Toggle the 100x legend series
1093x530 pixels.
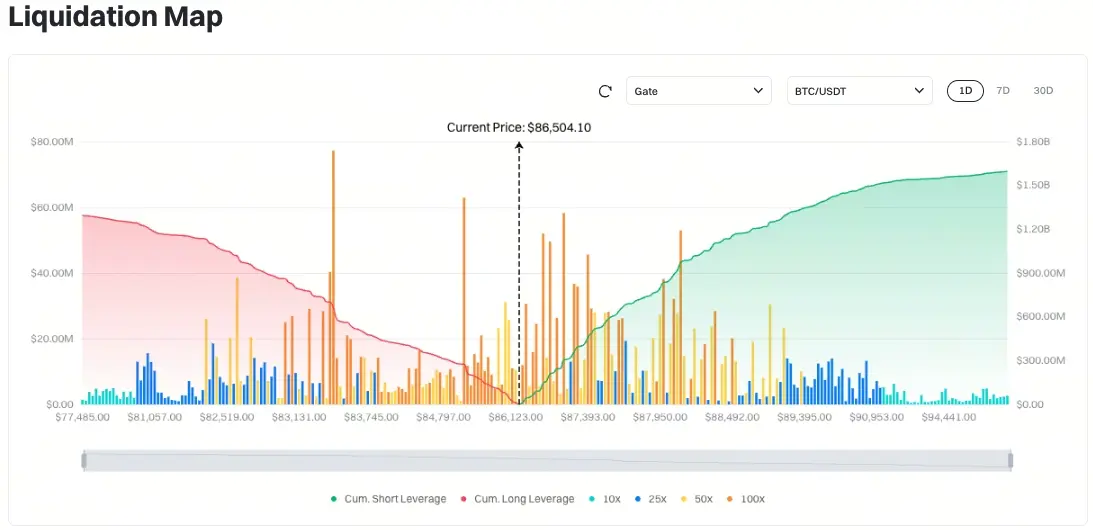[x=745, y=499]
